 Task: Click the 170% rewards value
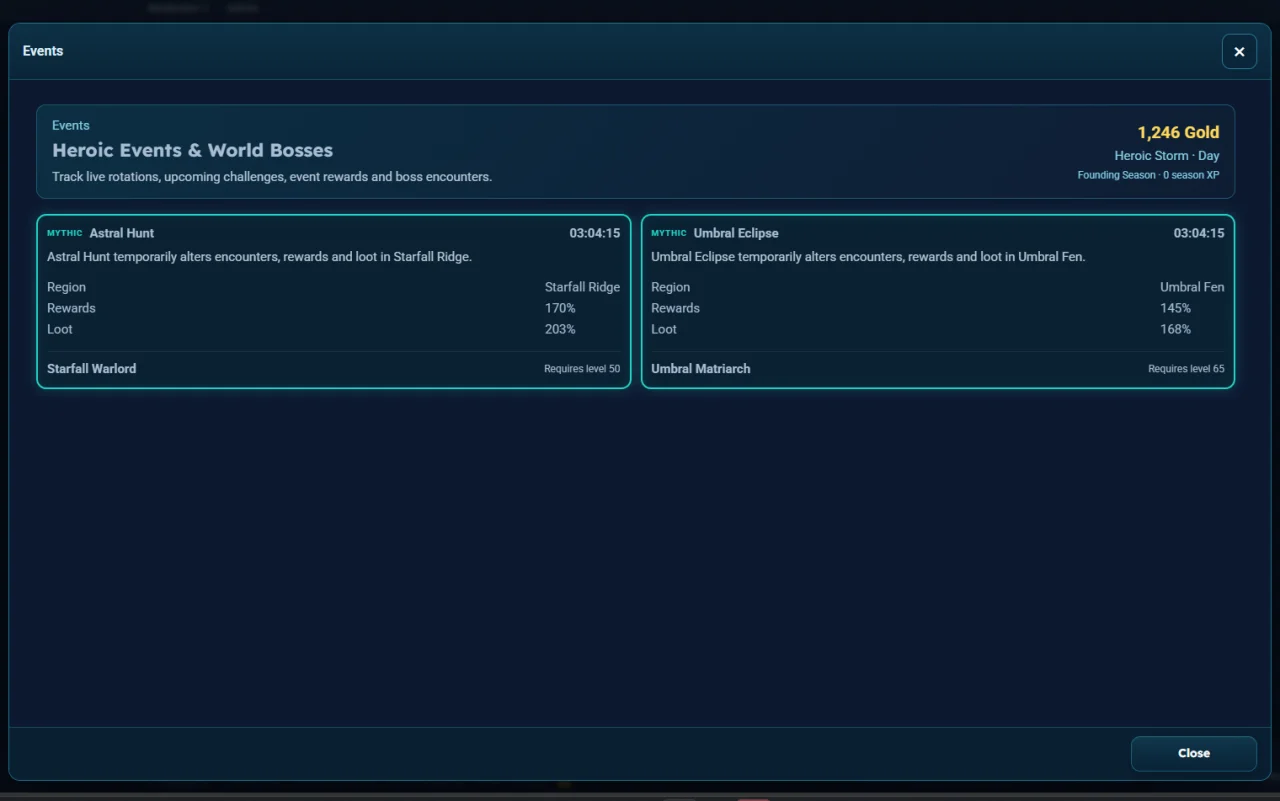560,308
